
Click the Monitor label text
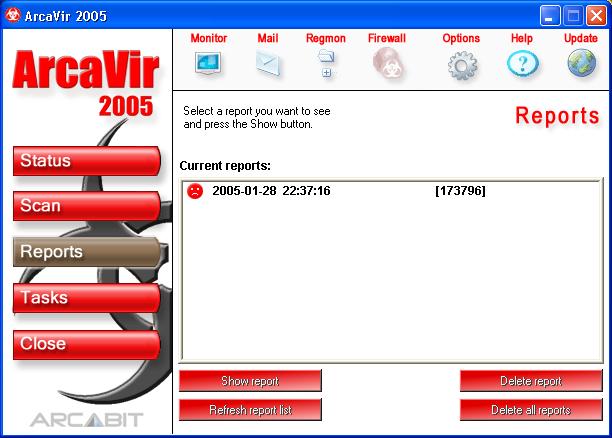(209, 38)
